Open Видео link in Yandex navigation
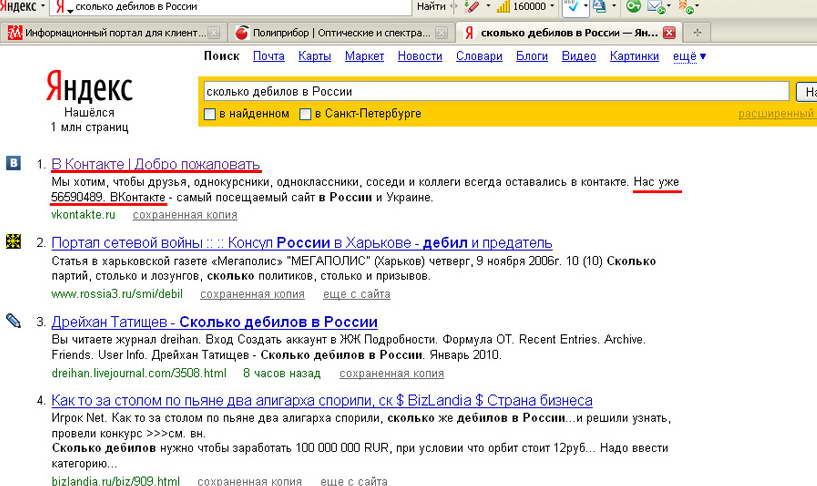 [x=579, y=56]
